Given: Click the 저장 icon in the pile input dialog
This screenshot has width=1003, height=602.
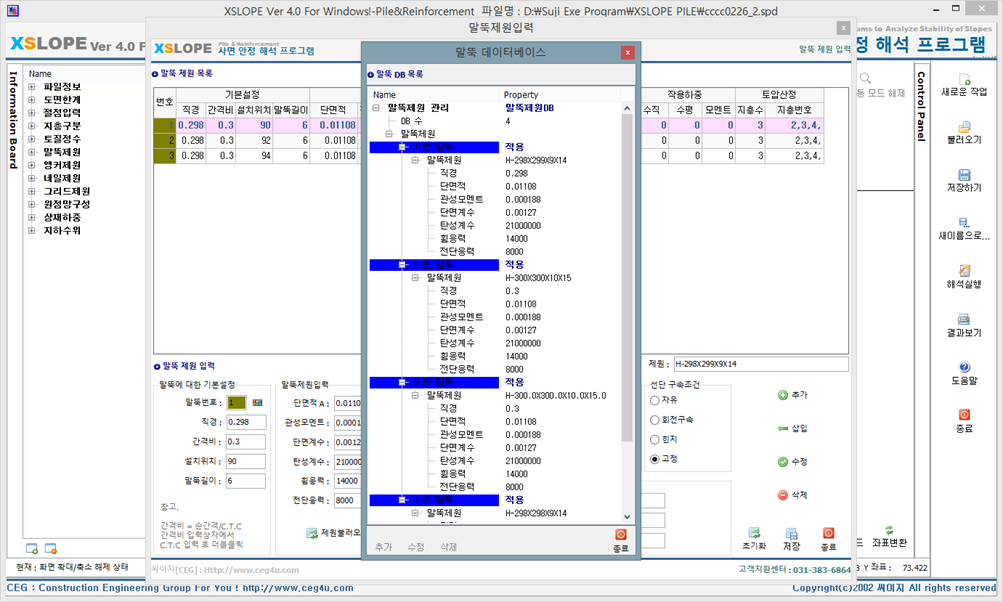Looking at the screenshot, I should (x=791, y=534).
